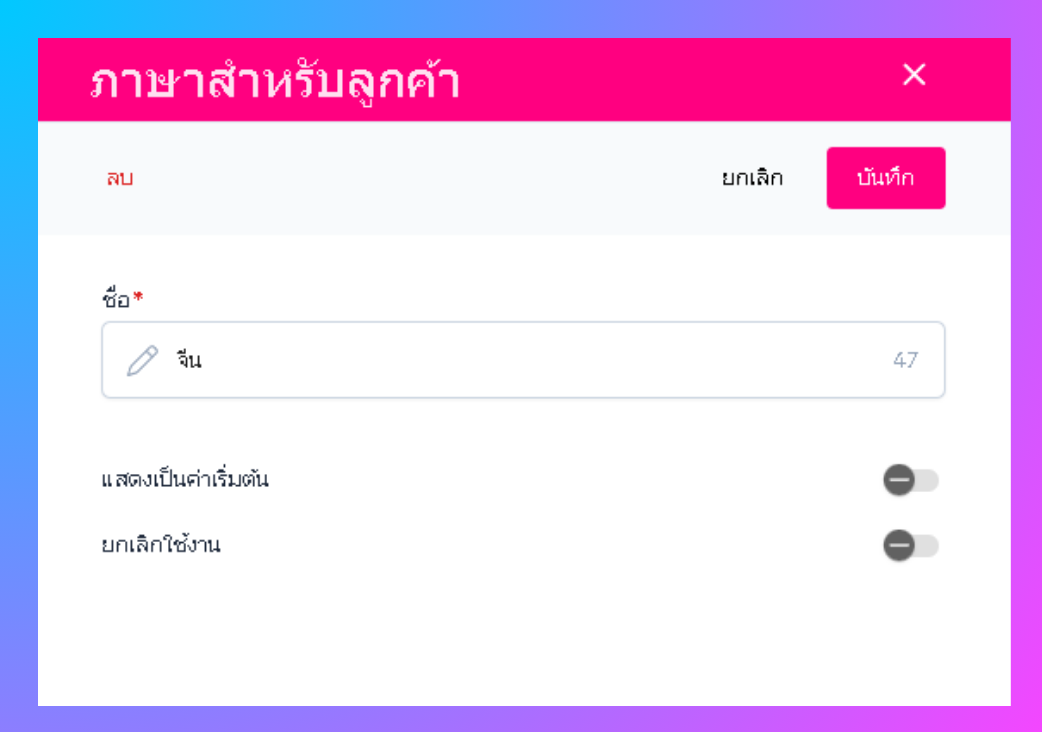Click the pencil edit icon in name field
1042x732 pixels.
coord(142,360)
